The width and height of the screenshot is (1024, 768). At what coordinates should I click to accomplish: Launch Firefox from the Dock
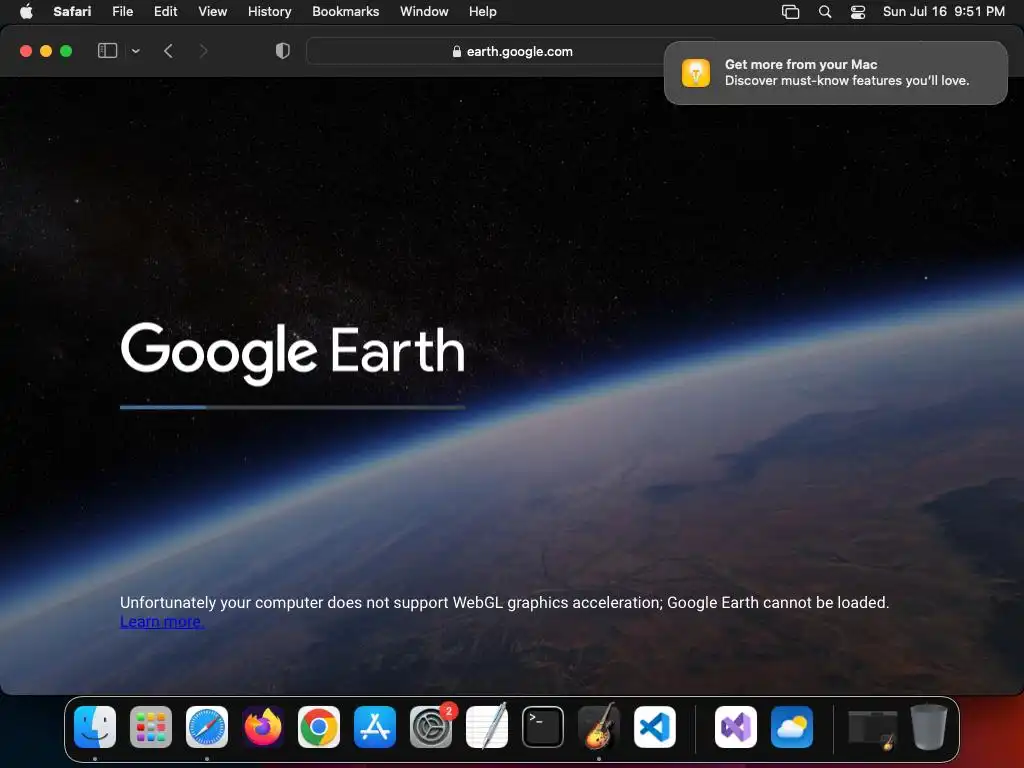tap(263, 727)
